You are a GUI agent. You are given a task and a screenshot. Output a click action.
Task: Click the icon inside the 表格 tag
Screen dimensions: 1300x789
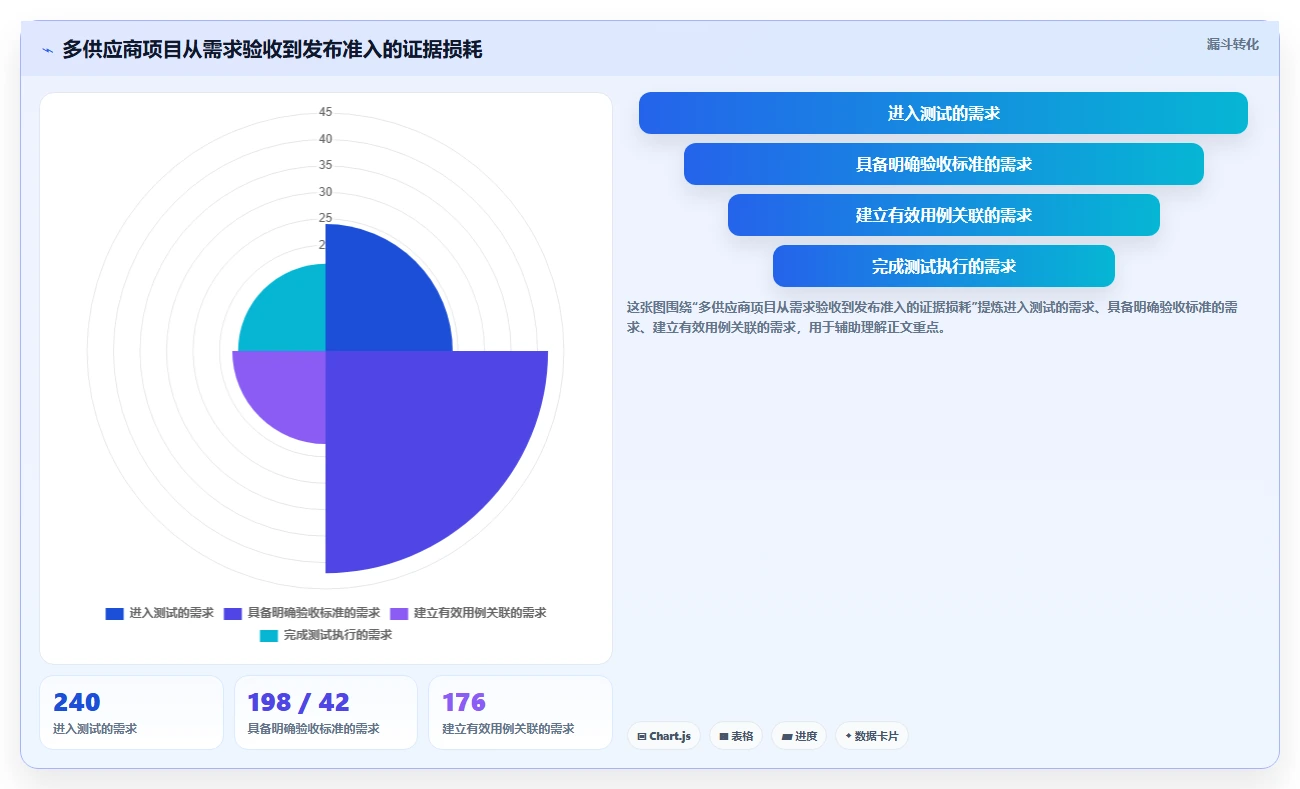(724, 736)
